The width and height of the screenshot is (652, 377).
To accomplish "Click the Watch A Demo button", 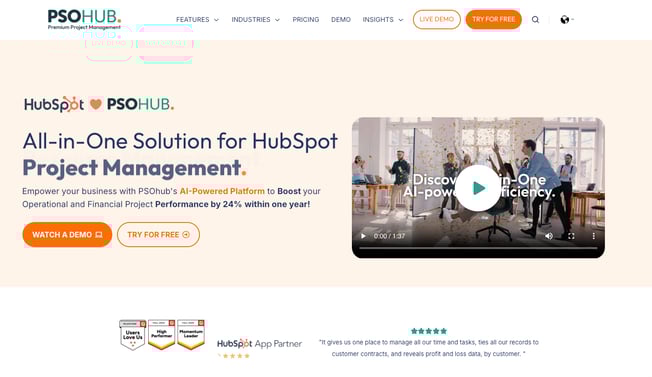I will click(x=67, y=235).
